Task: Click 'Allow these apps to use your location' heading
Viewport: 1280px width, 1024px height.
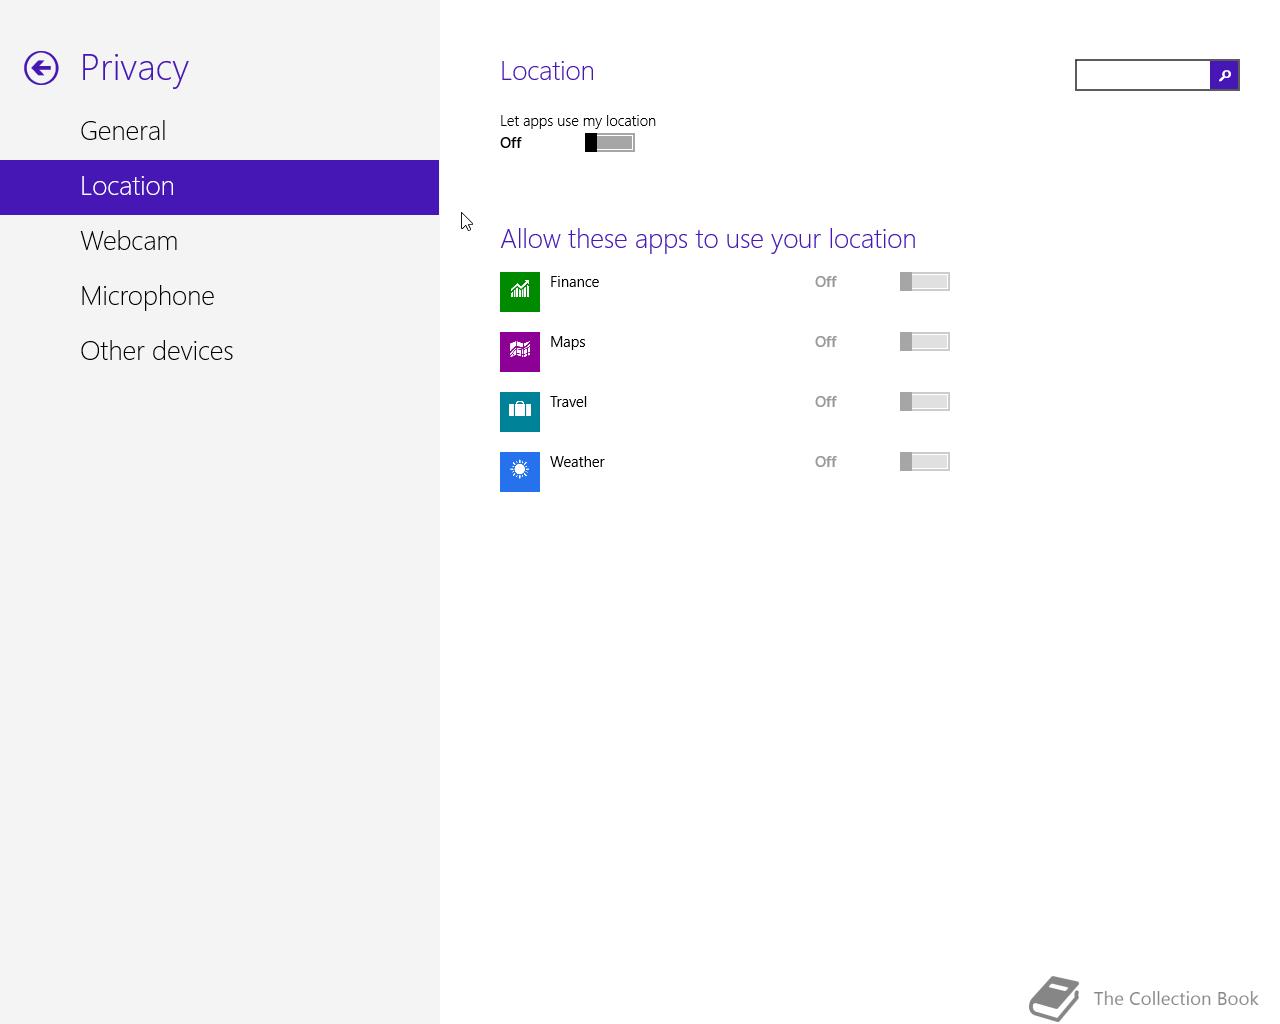Action: [x=708, y=239]
